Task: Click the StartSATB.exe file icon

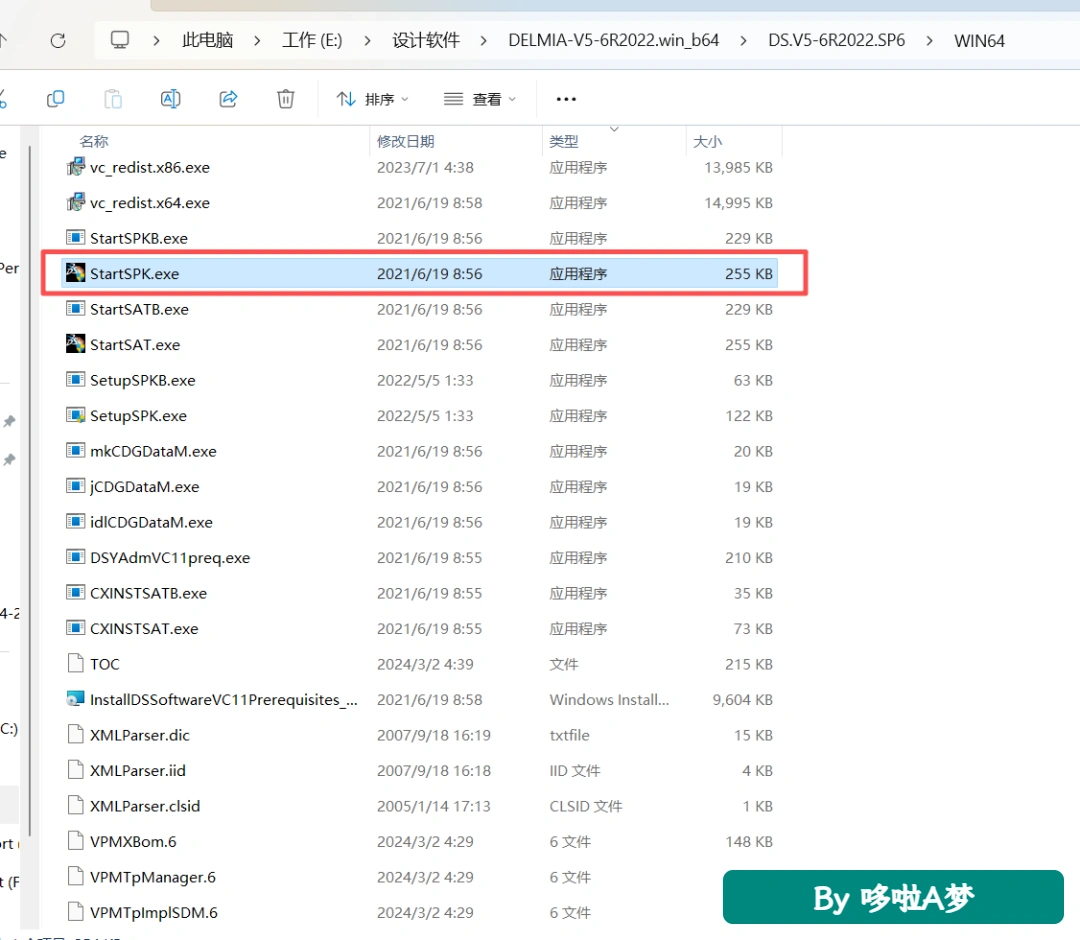Action: (76, 309)
